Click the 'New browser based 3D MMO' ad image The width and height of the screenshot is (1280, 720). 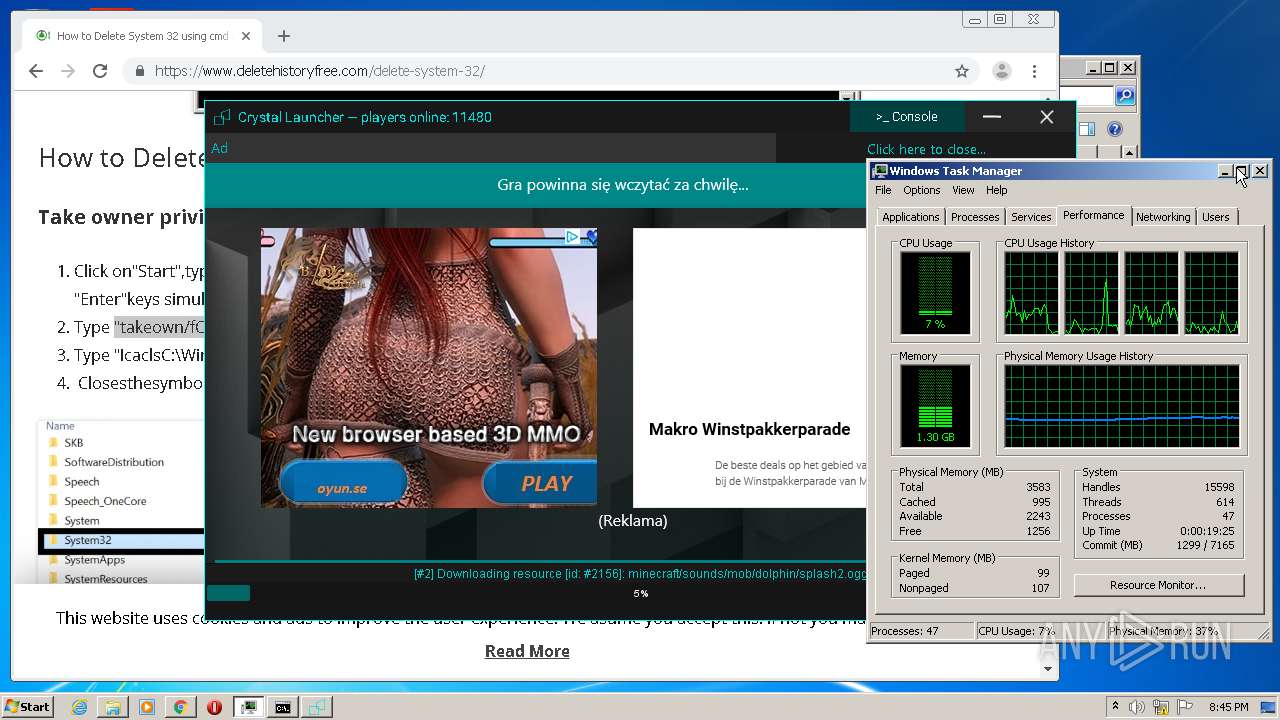(x=429, y=368)
